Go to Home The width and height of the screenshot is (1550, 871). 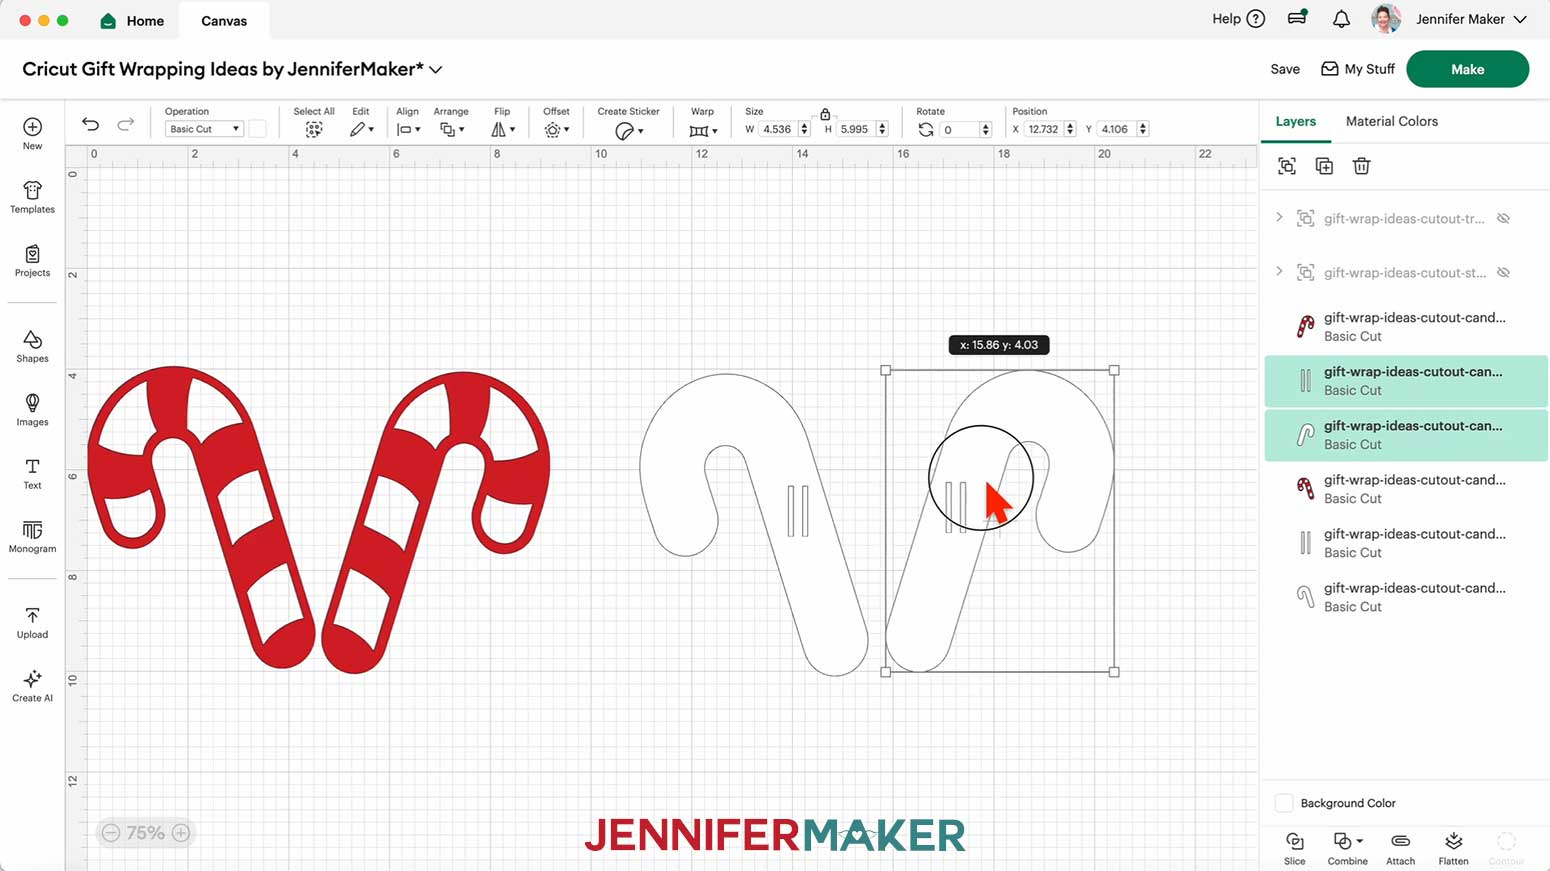coord(132,20)
